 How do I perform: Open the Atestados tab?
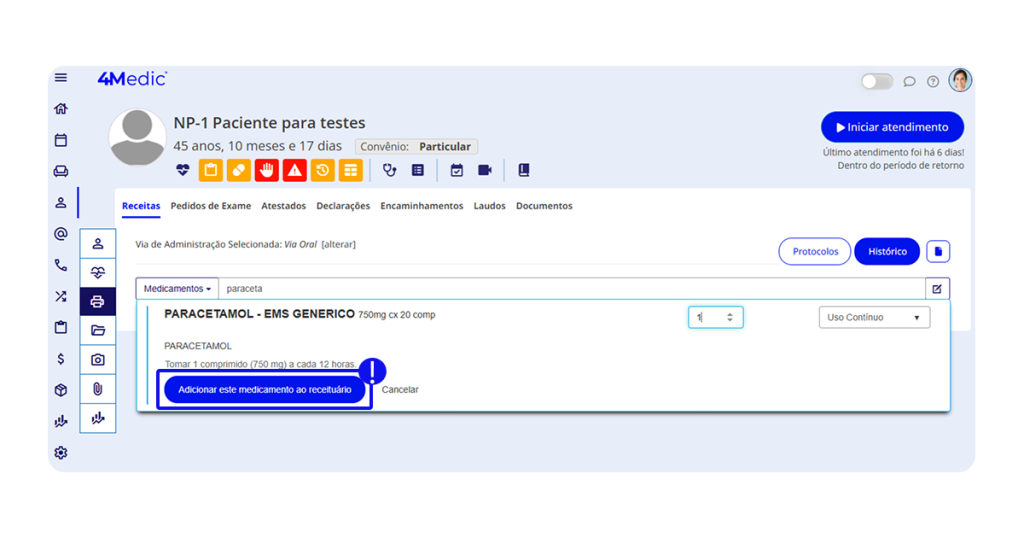point(284,206)
